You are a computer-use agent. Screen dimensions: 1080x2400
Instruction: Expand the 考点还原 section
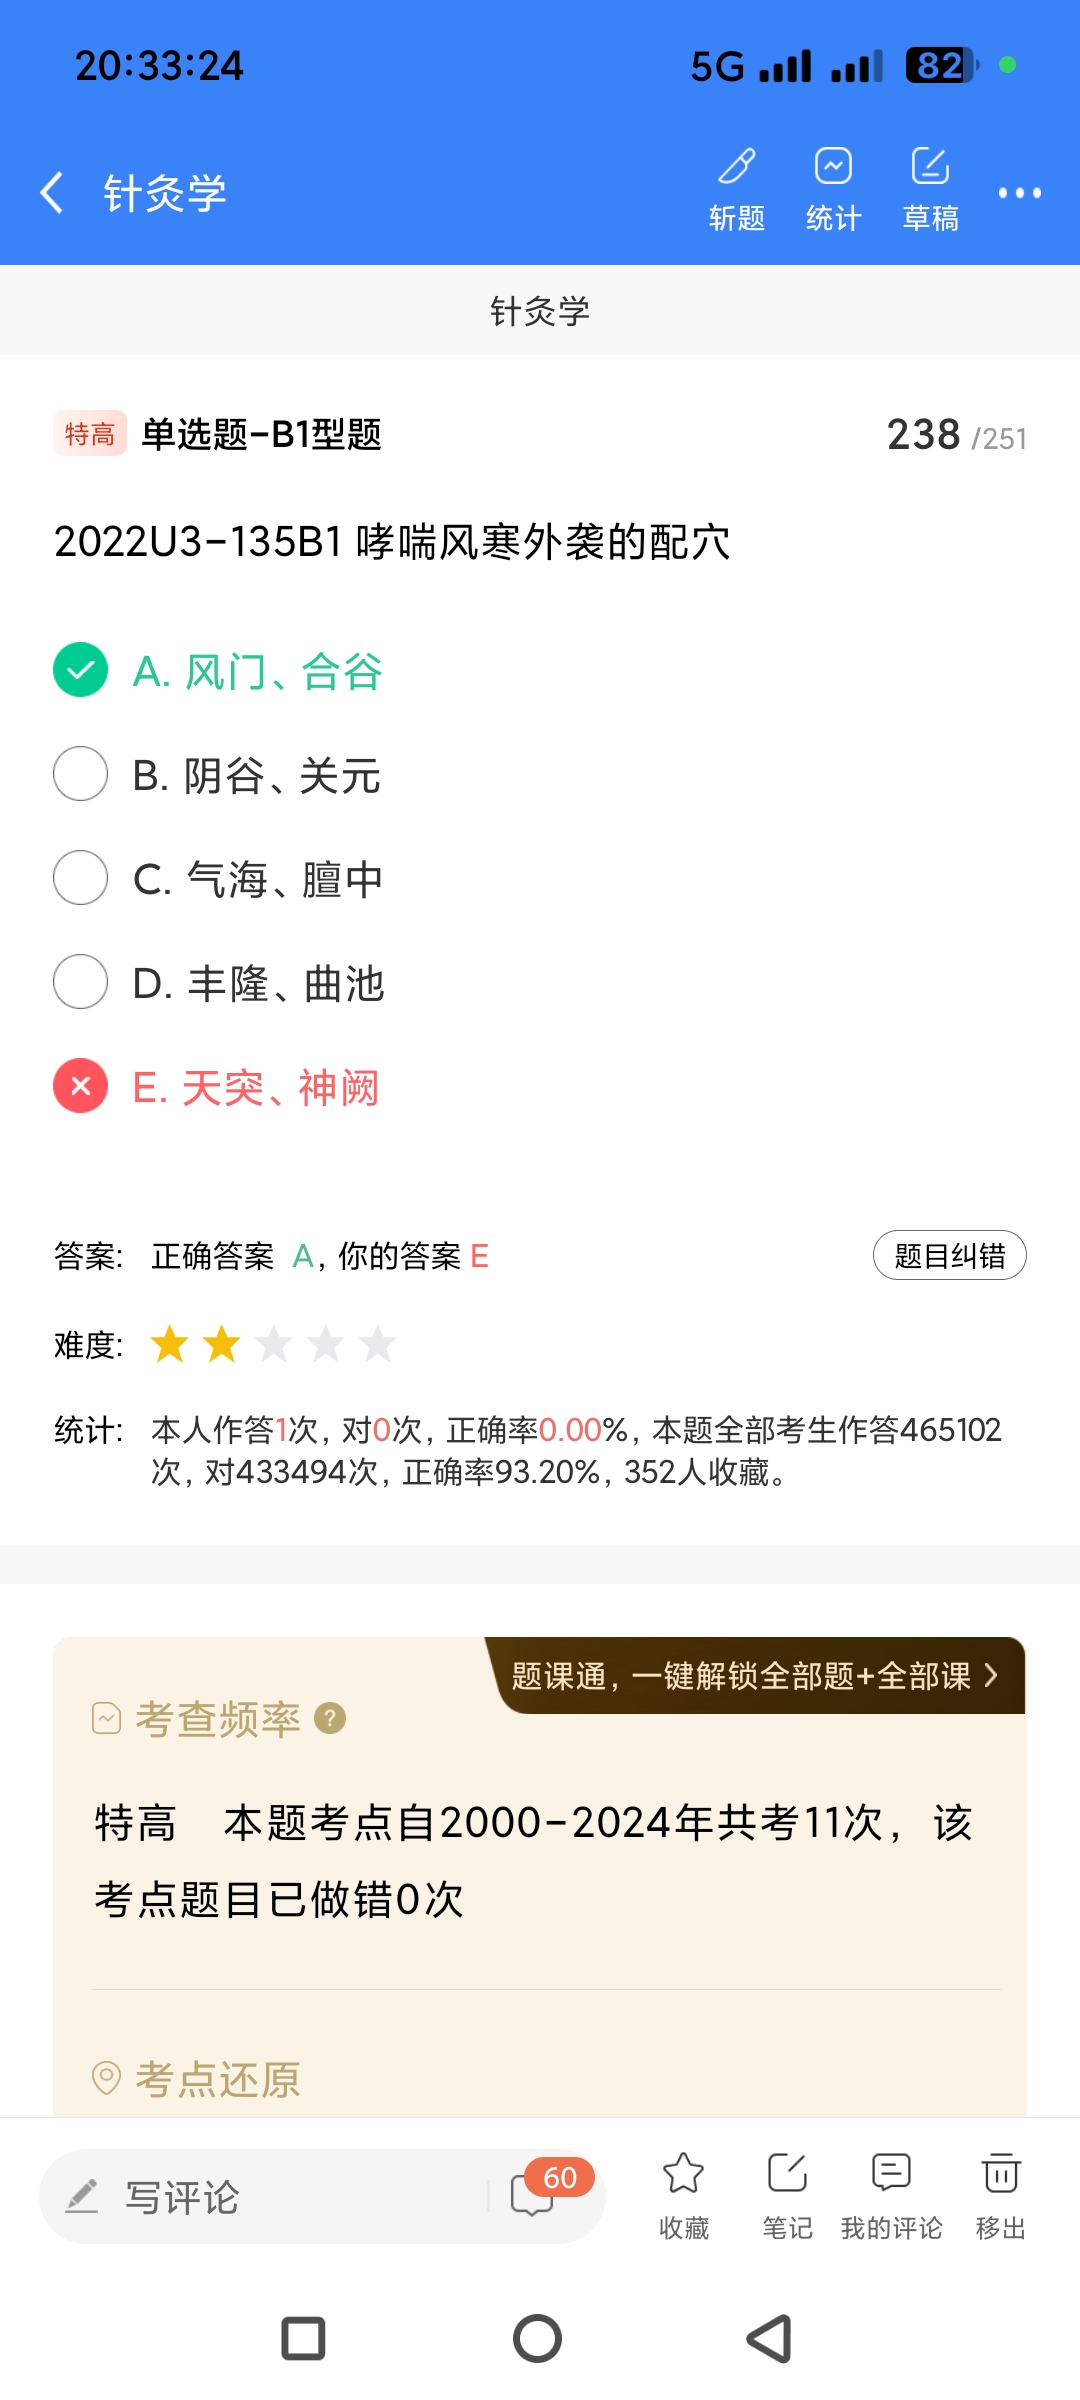coord(217,2080)
